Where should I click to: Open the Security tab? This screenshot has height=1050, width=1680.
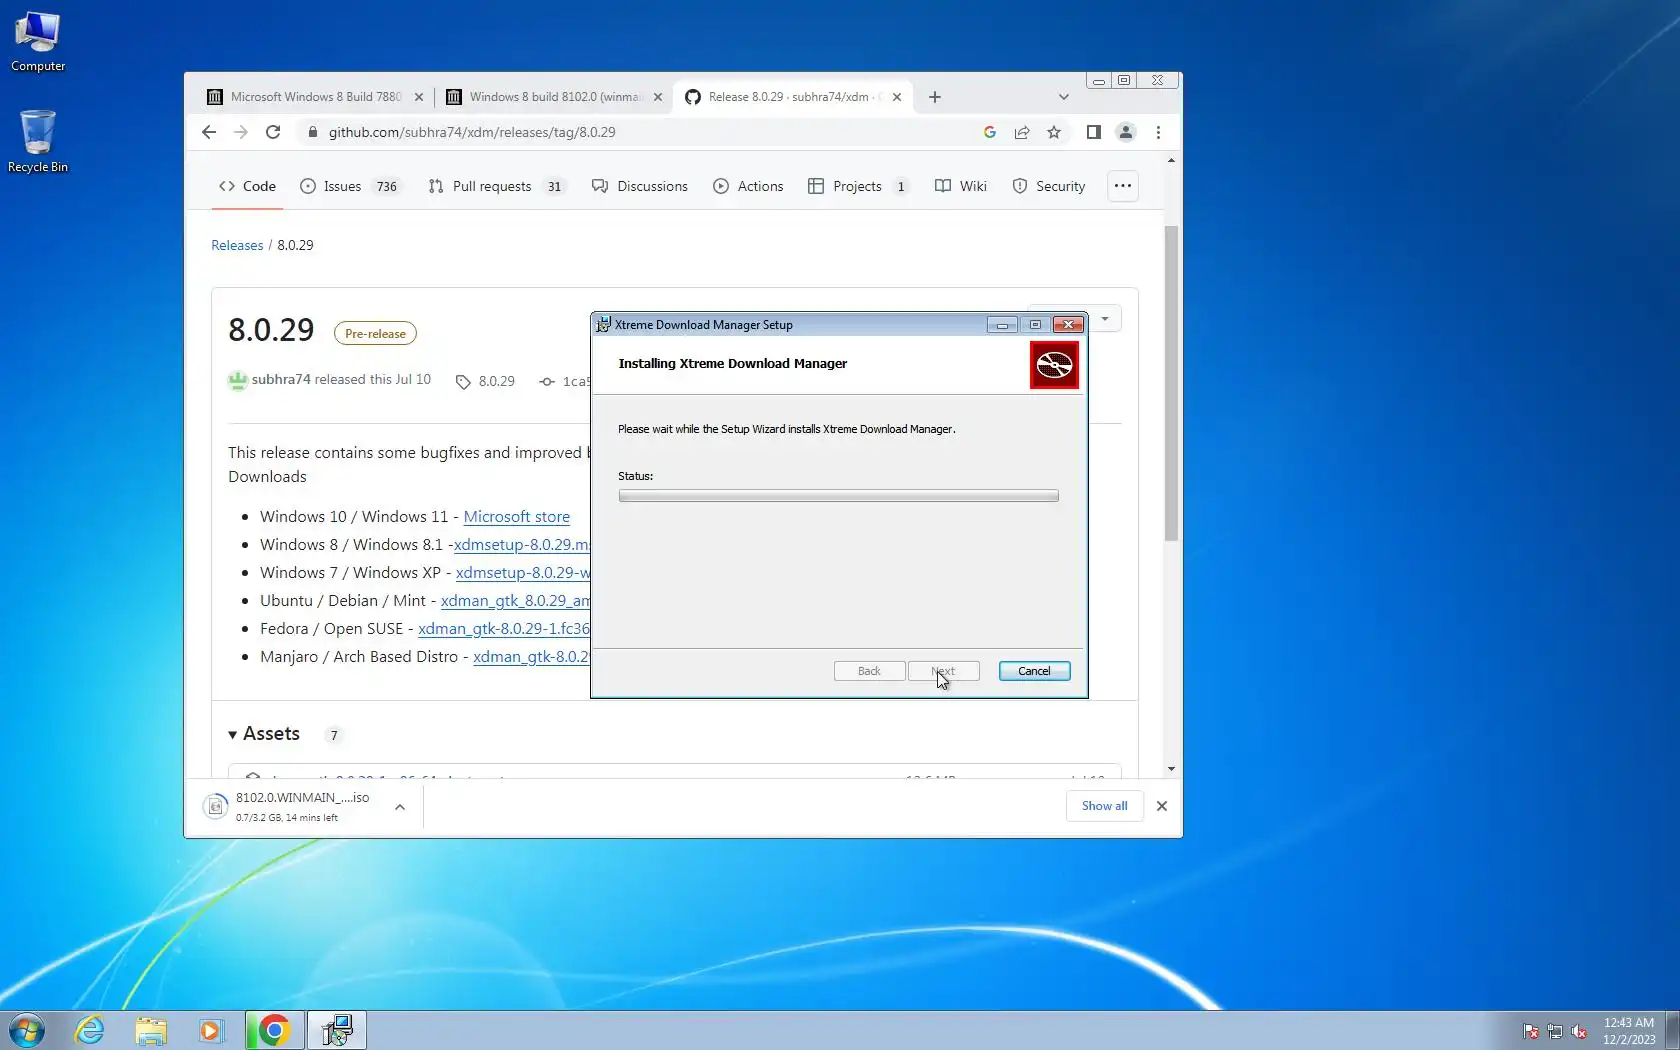[x=1049, y=186]
